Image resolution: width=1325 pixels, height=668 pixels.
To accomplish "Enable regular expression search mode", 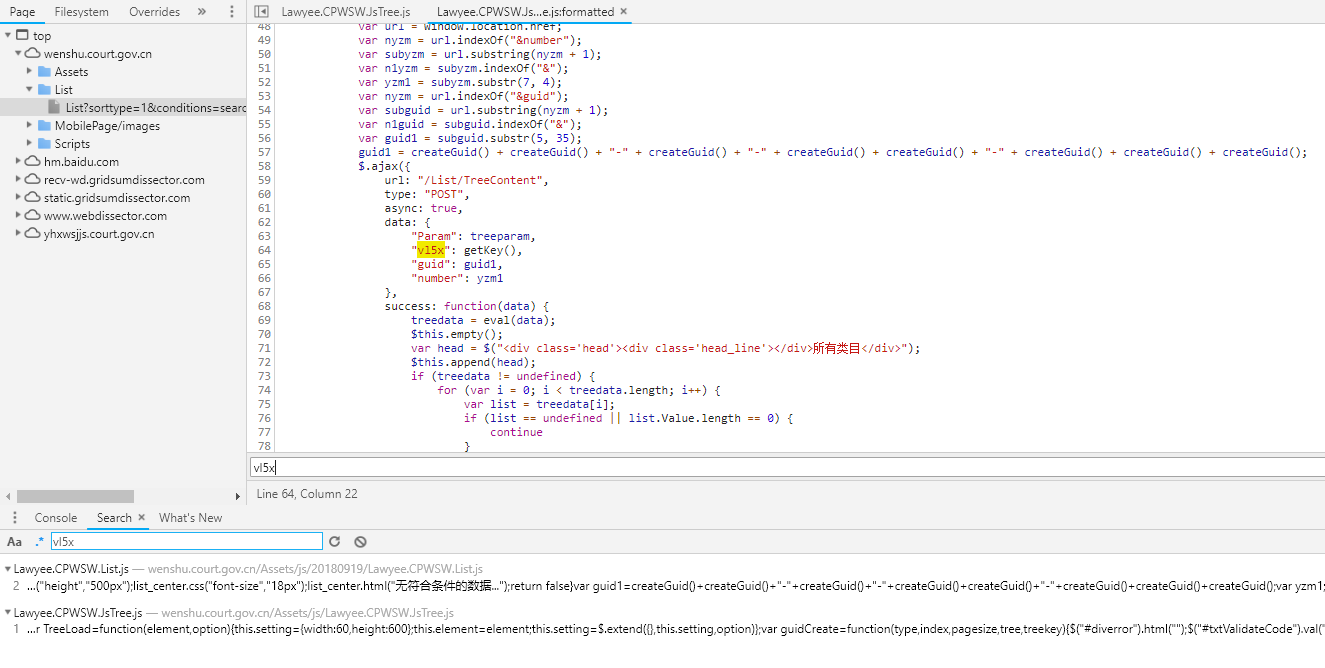I will [37, 541].
